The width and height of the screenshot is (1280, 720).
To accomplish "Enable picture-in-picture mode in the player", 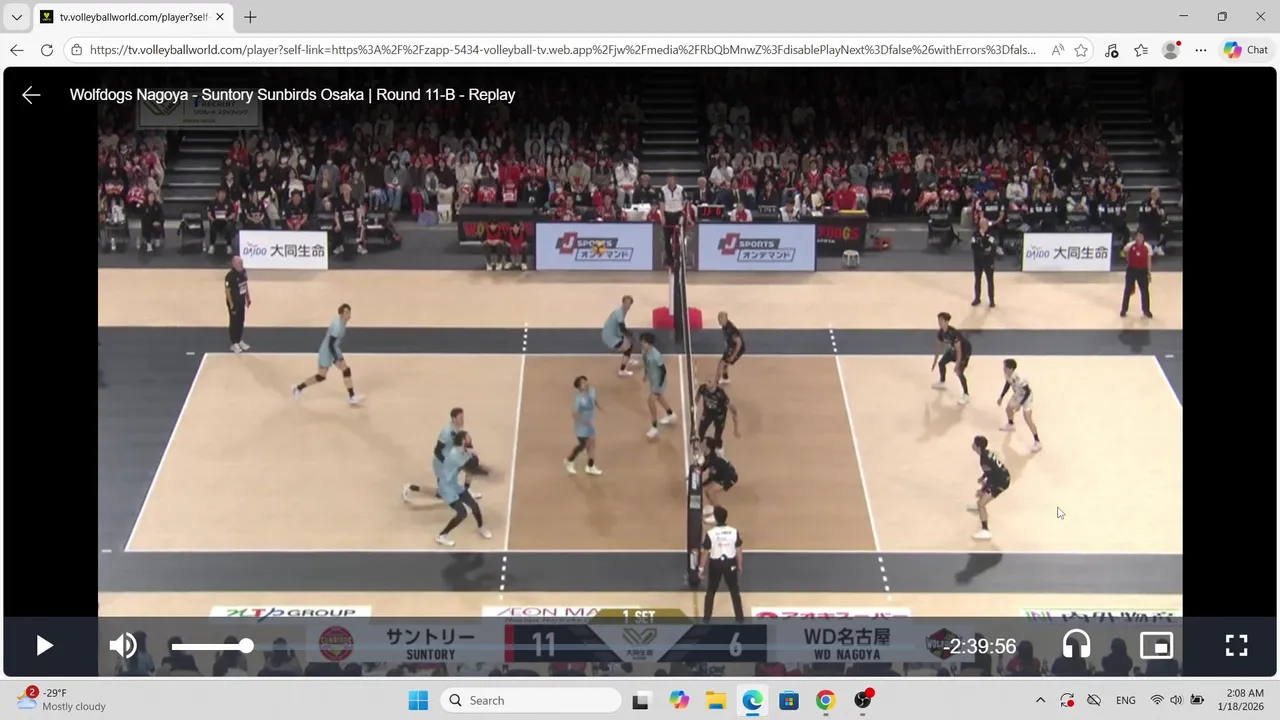I will coord(1156,645).
